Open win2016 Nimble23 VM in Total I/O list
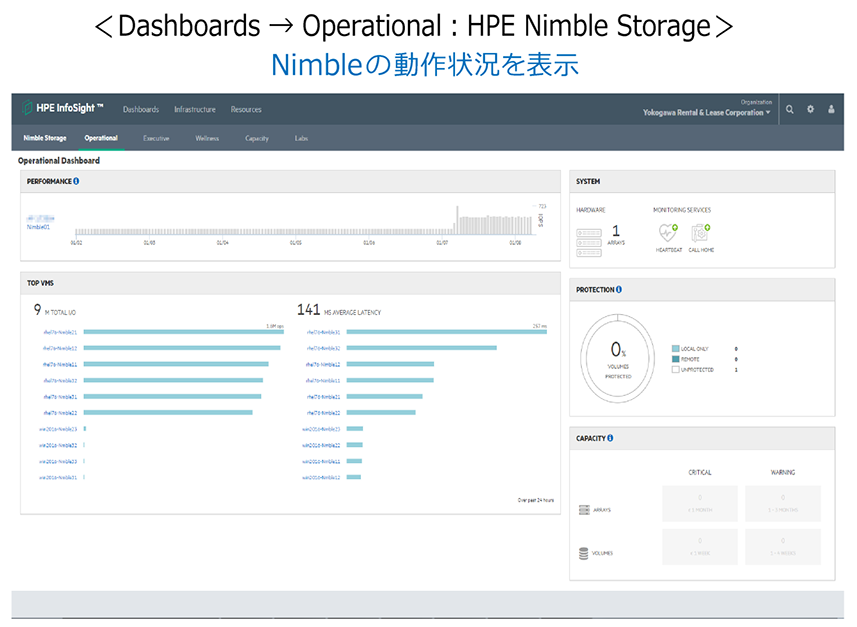 click(58, 429)
